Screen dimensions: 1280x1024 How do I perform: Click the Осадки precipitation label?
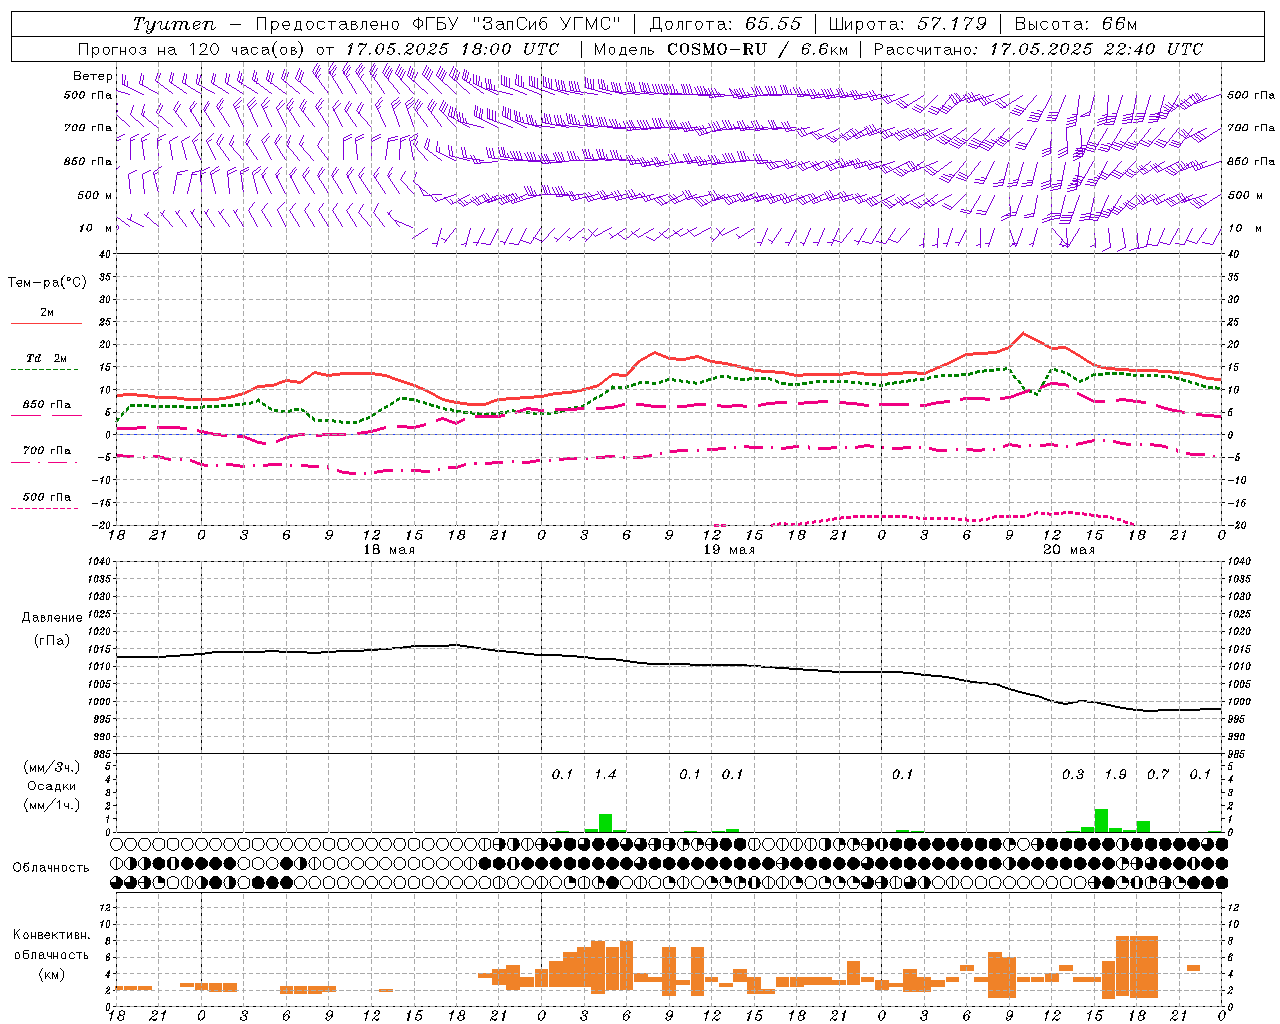(52, 786)
